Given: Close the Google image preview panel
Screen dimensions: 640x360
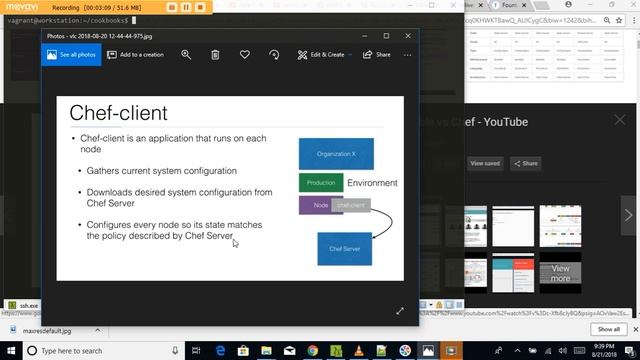Looking at the screenshot, I should click(x=620, y=120).
